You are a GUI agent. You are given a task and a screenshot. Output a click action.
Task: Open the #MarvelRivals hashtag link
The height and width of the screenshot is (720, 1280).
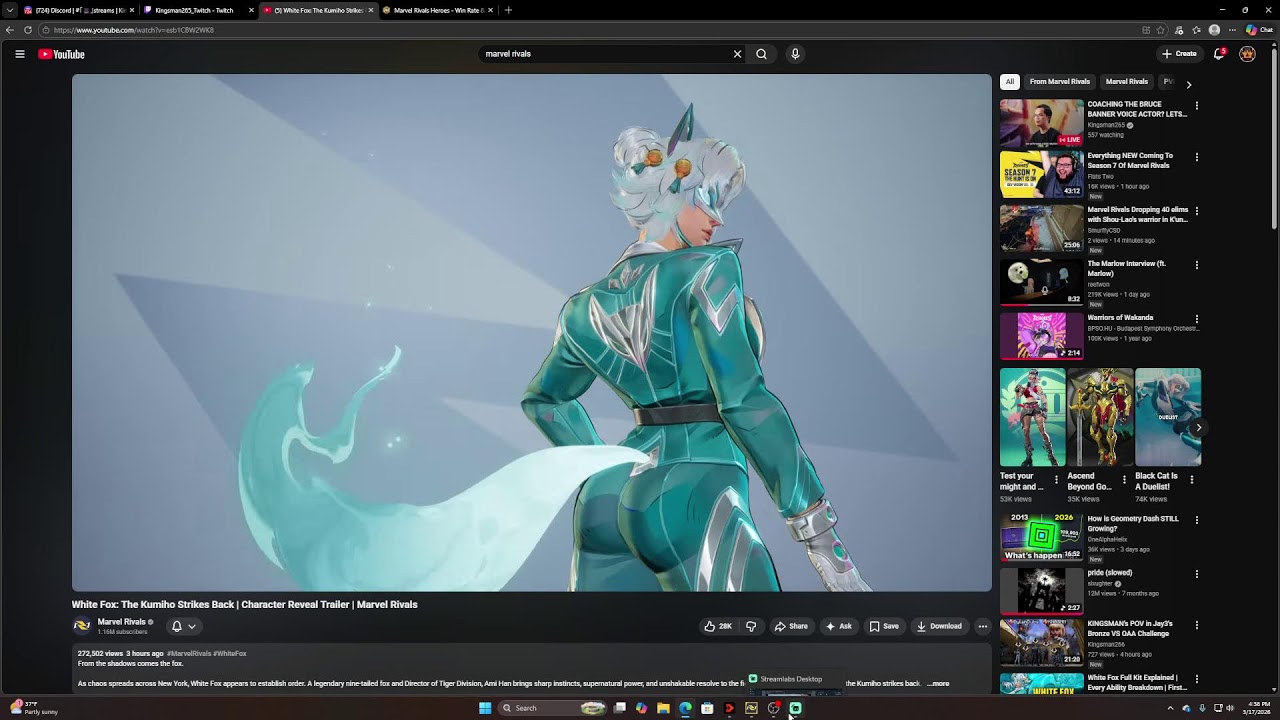point(189,654)
